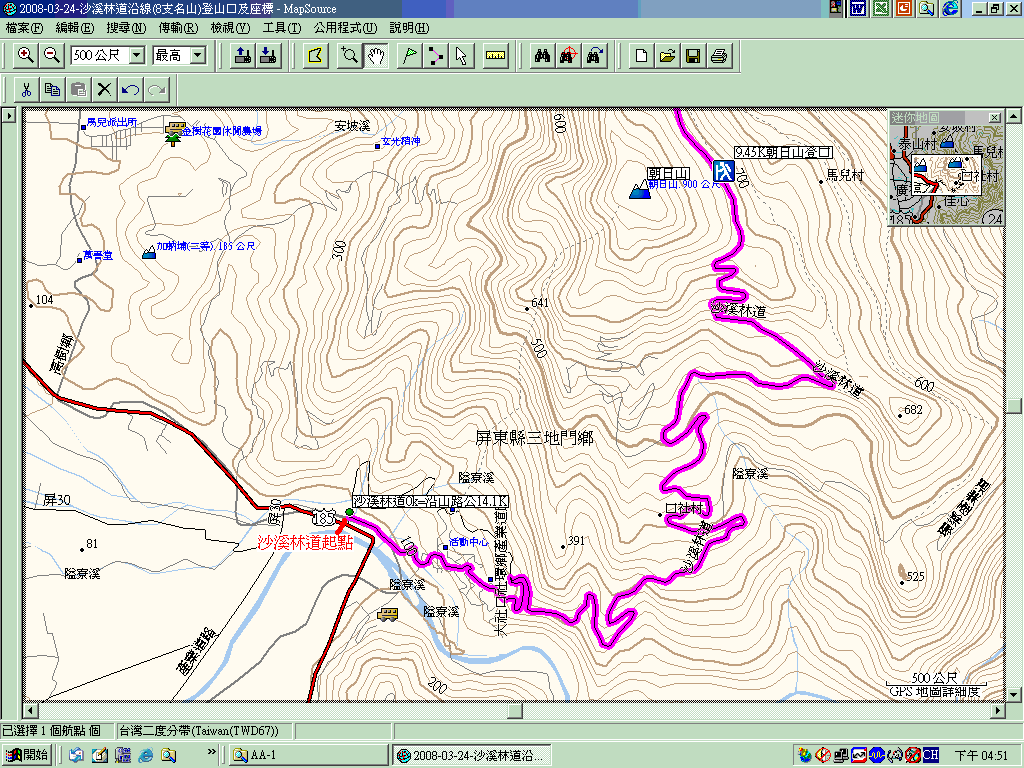Send data to GPS device
Image resolution: width=1024 pixels, height=768 pixels.
242,56
